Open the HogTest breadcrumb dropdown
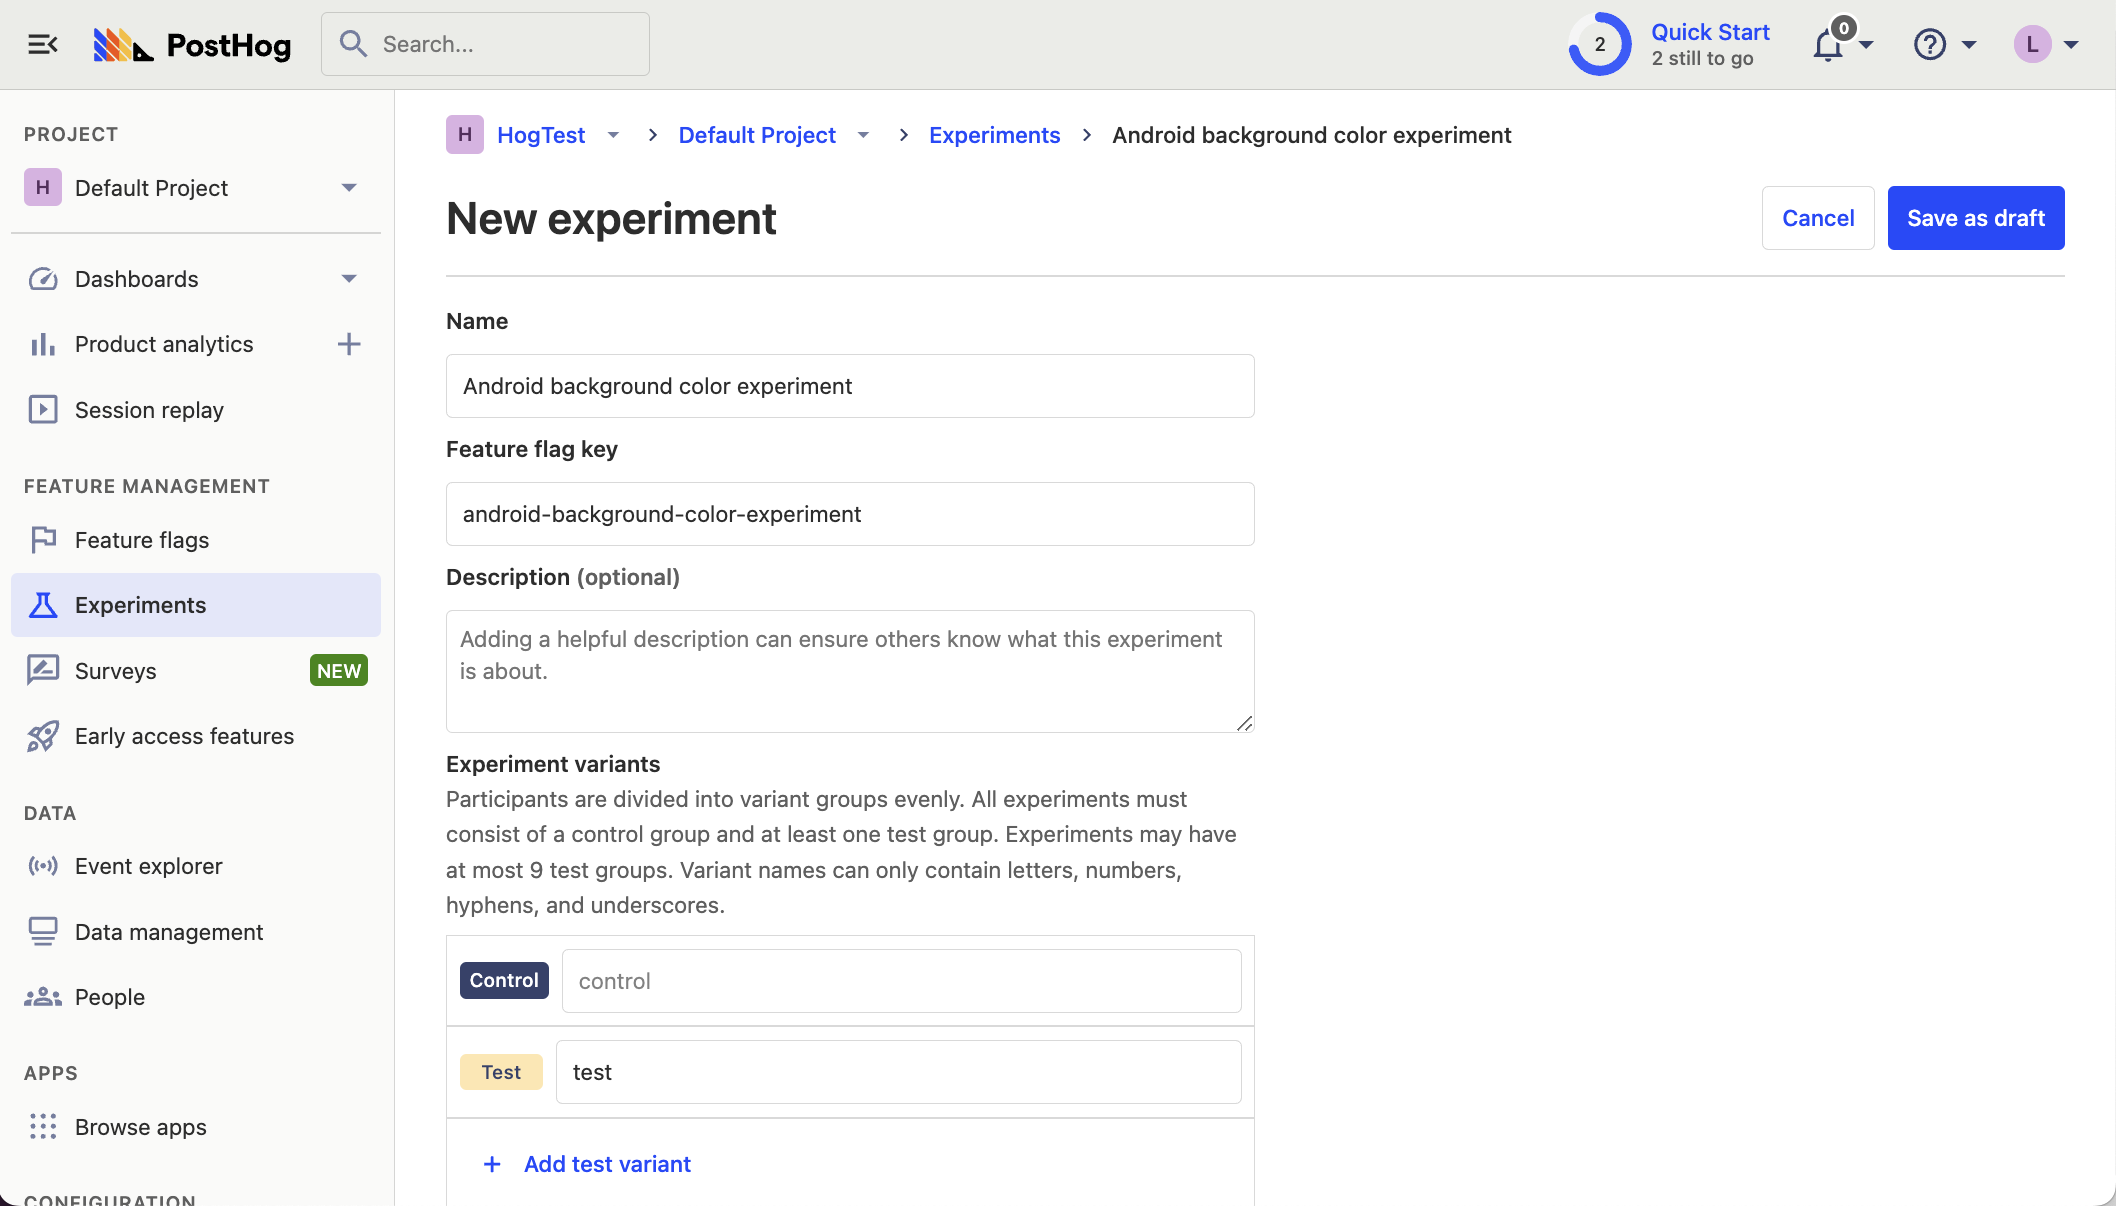2116x1206 pixels. pyautogui.click(x=613, y=135)
